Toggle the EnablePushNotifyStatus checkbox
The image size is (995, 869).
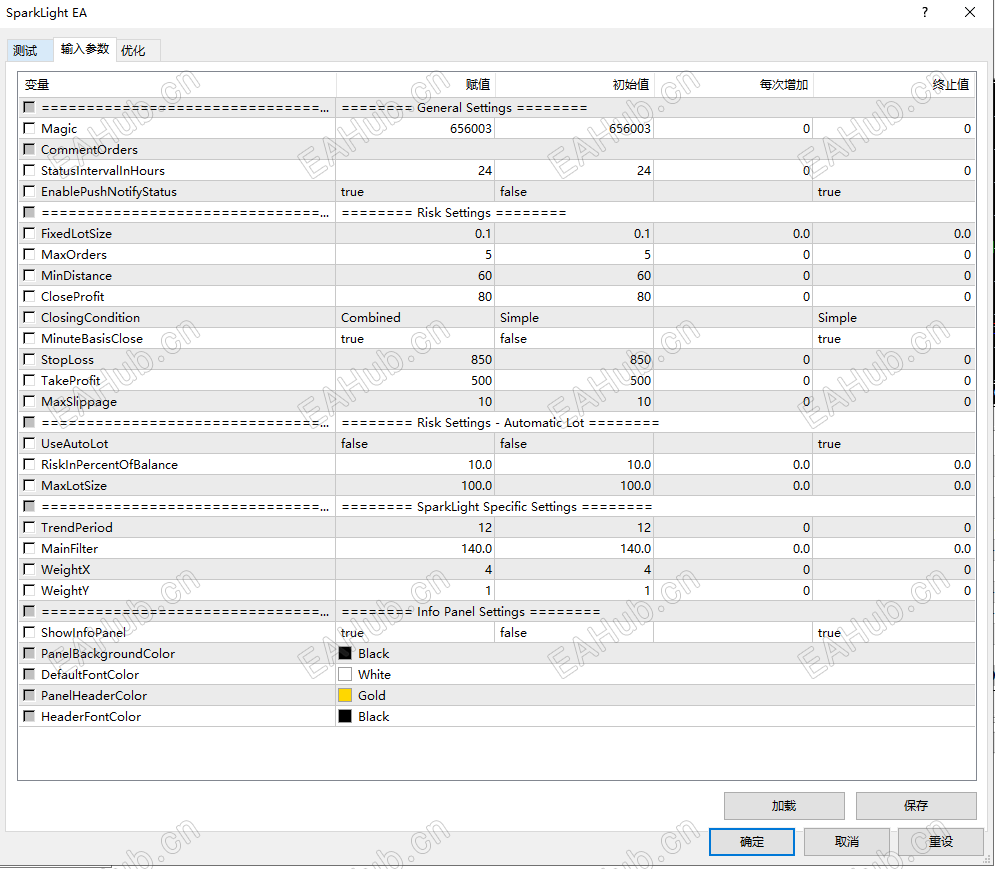(x=29, y=191)
